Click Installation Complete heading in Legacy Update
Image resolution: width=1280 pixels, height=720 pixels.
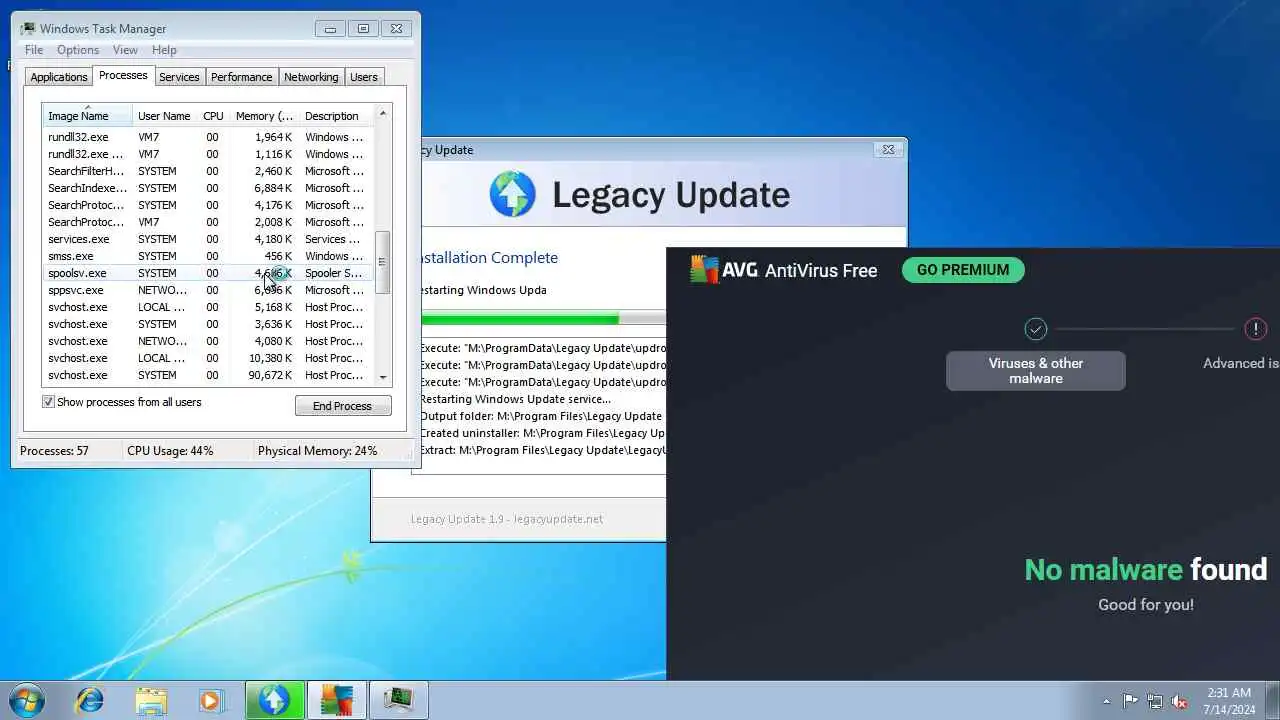tap(487, 258)
